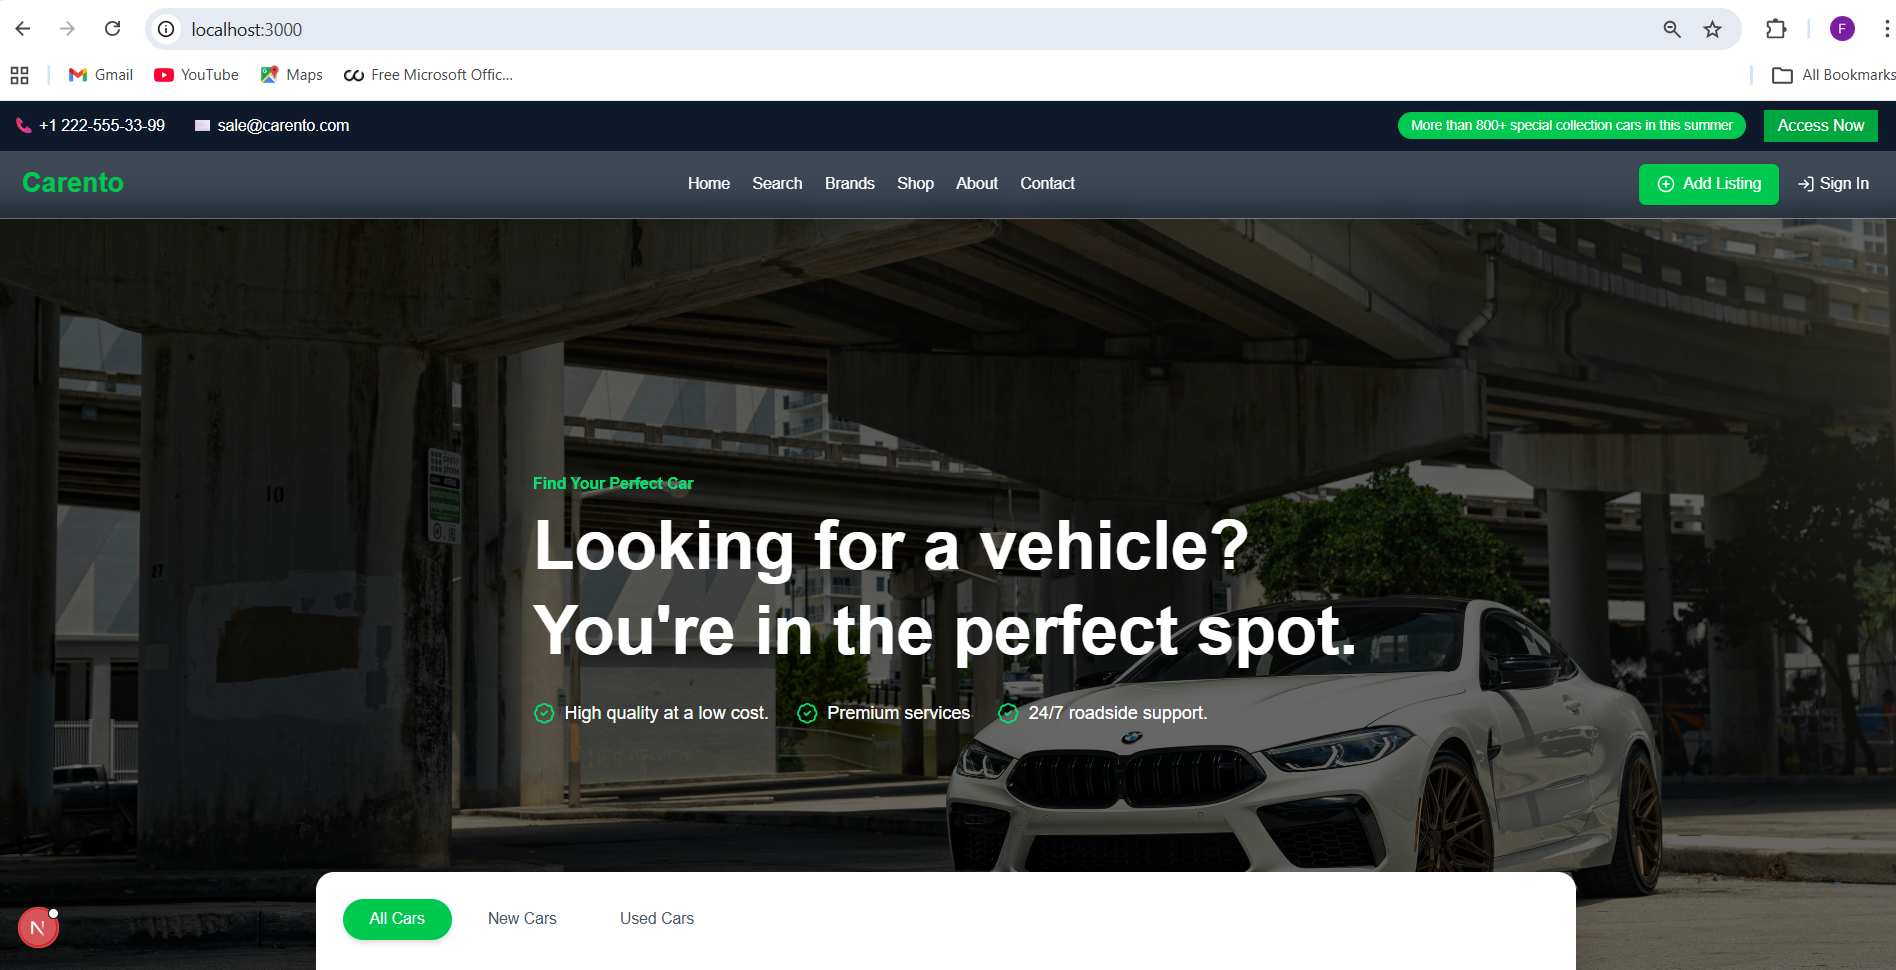Open the apps grid icon in bookmarks bar
Screen dimensions: 1896x970
pyautogui.click(x=19, y=75)
